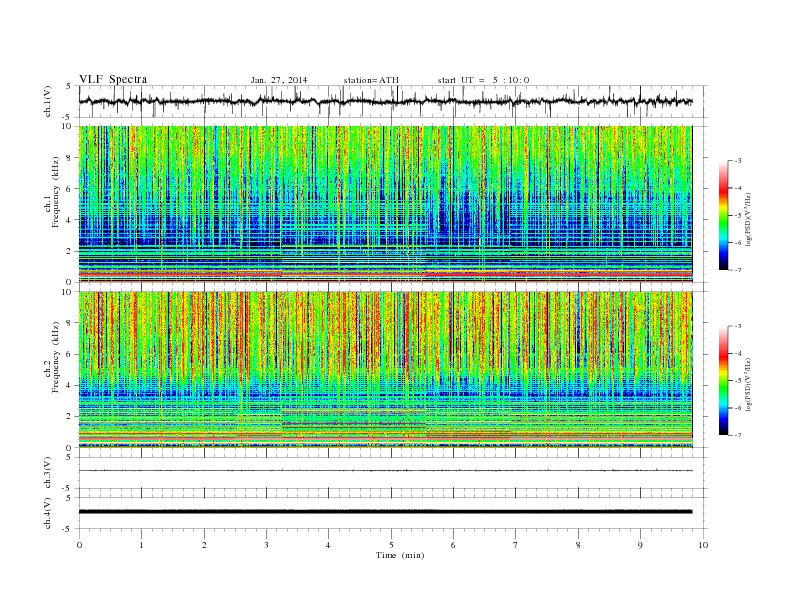
Task: Click the ch.2 "Frequency (kHz)" axis label
Action: point(56,356)
